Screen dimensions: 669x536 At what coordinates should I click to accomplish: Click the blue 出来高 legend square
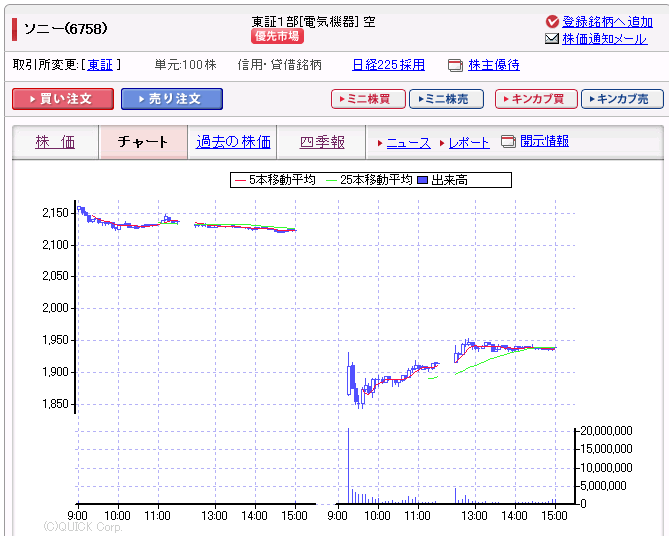tap(422, 180)
